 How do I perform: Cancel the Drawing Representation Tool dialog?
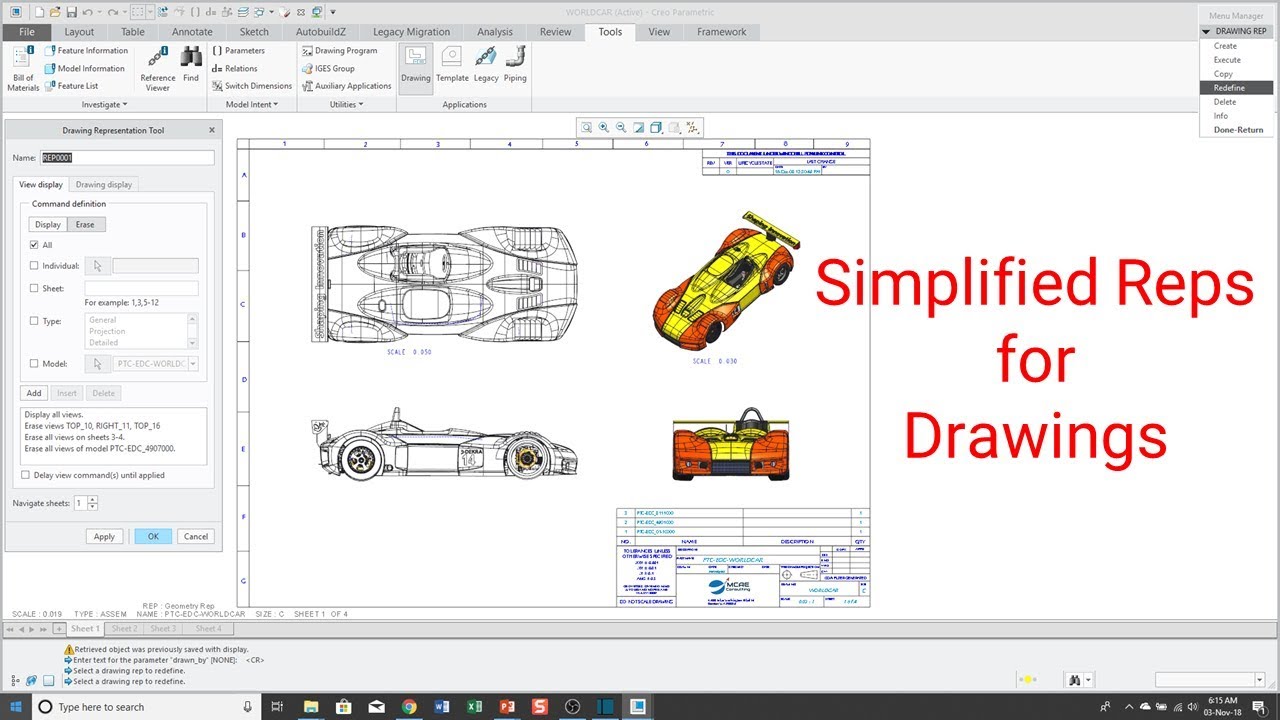pyautogui.click(x=196, y=536)
